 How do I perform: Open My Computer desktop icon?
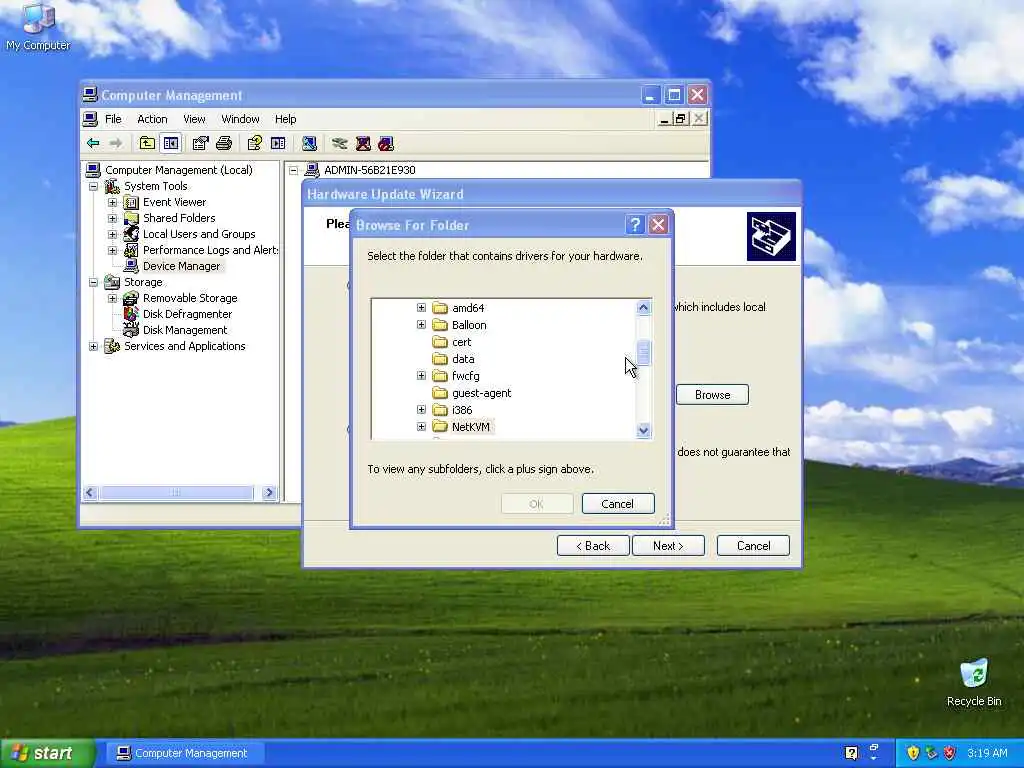(x=38, y=27)
